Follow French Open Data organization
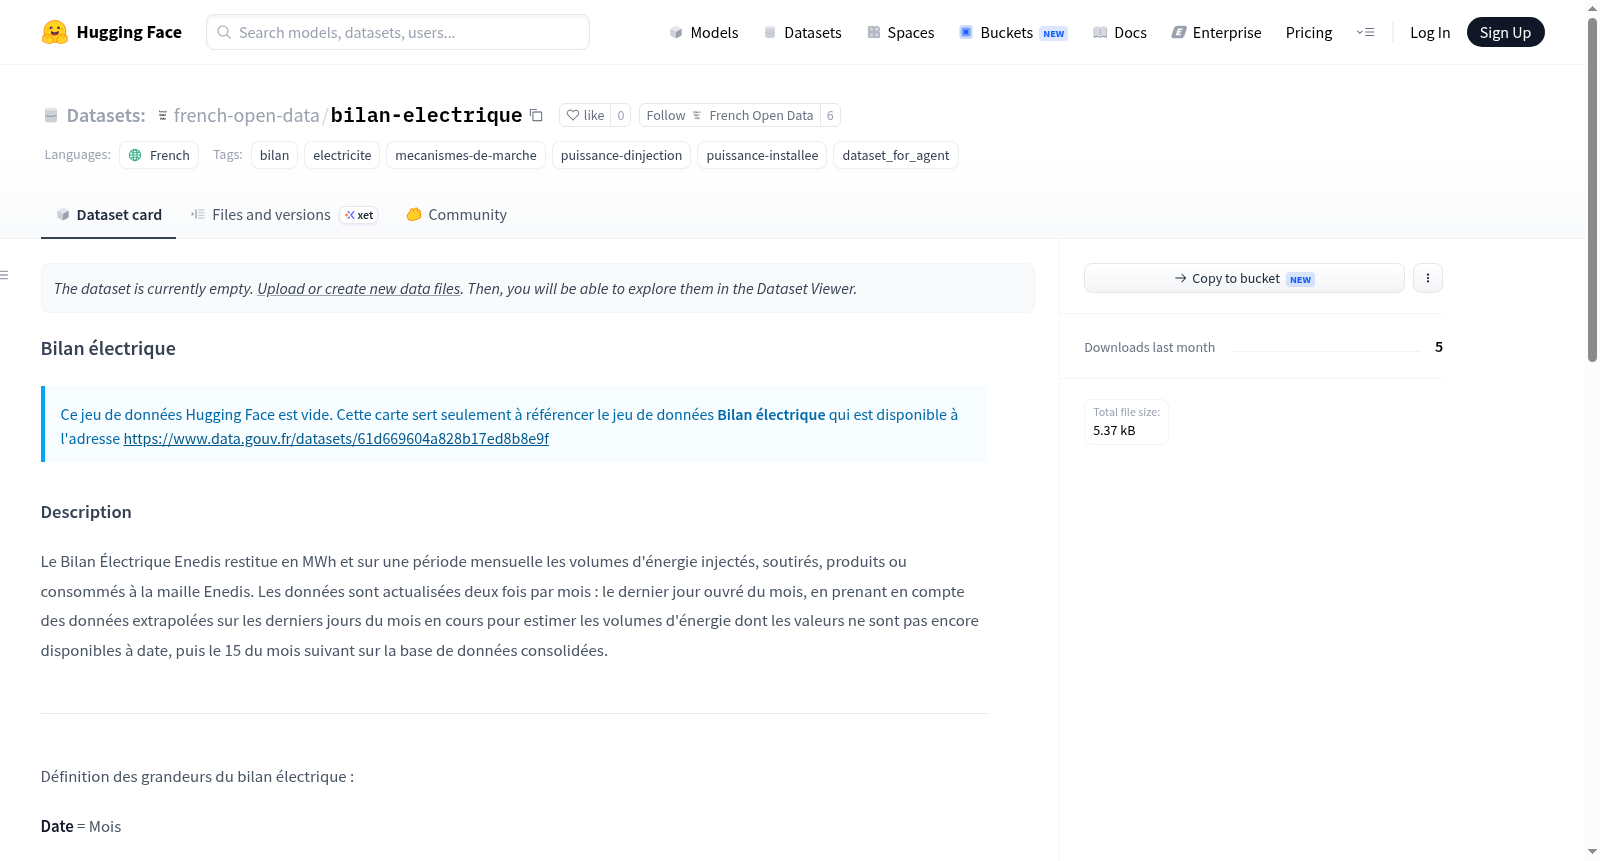Image resolution: width=1600 pixels, height=861 pixels. (730, 115)
